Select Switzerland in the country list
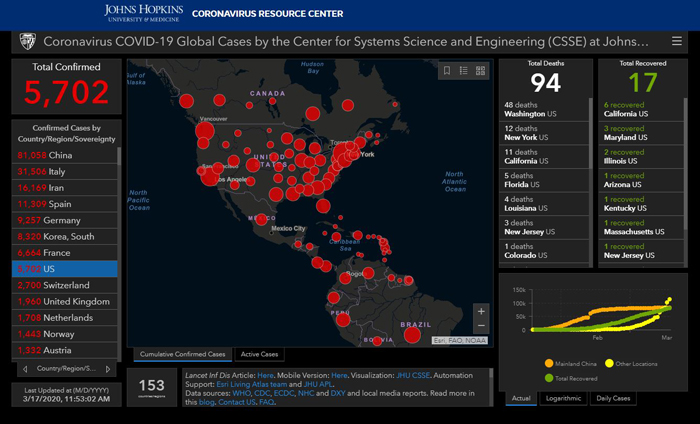Viewport: 700px width, 424px height. click(x=65, y=285)
